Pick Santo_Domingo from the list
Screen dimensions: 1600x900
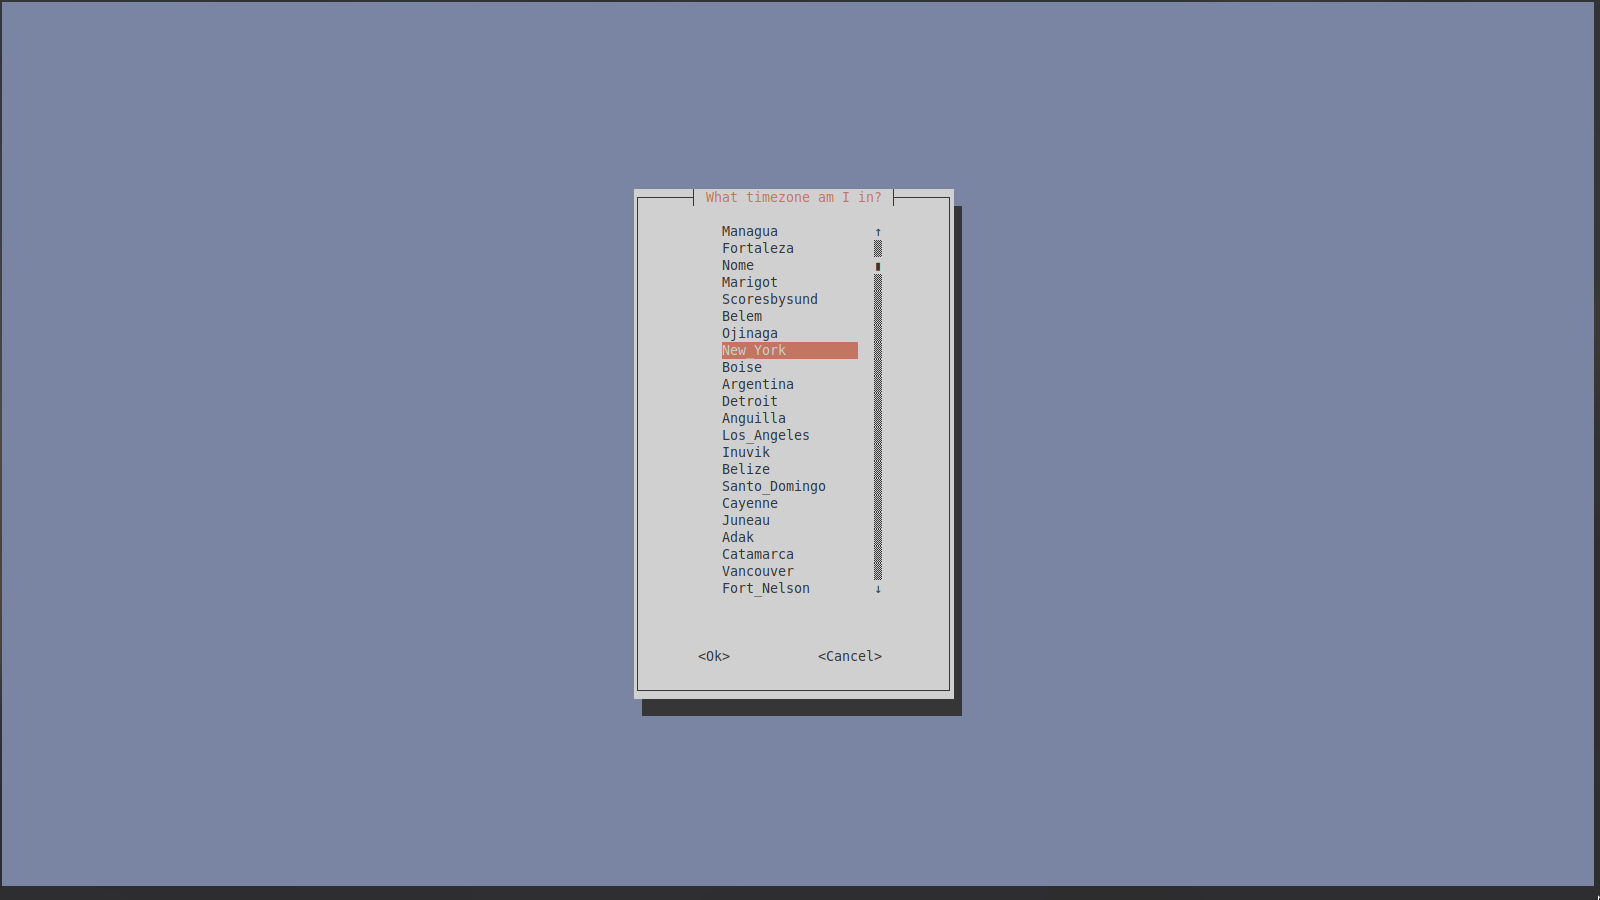coord(774,486)
